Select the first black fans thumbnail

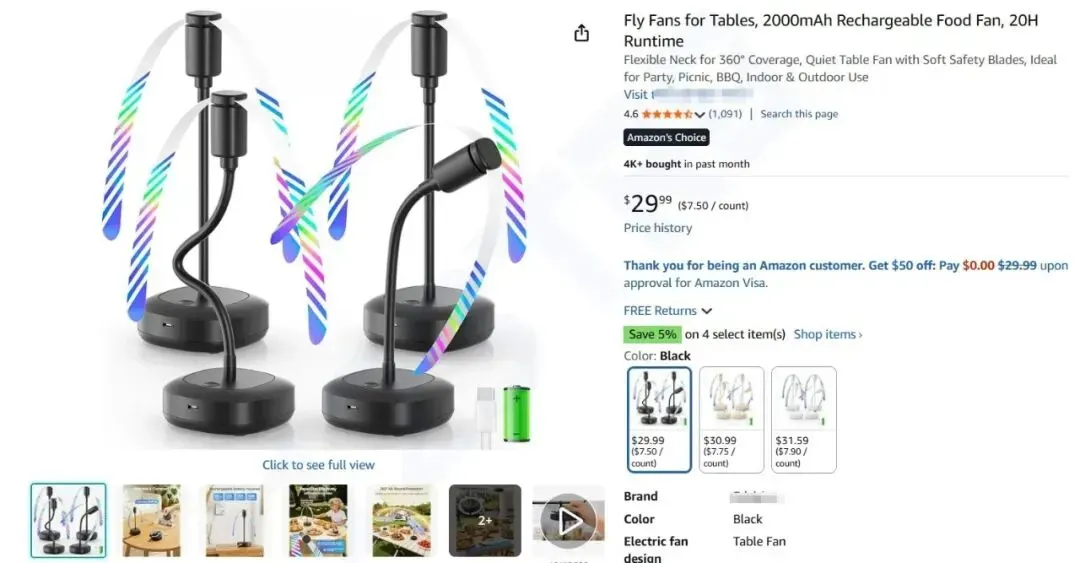click(x=68, y=521)
